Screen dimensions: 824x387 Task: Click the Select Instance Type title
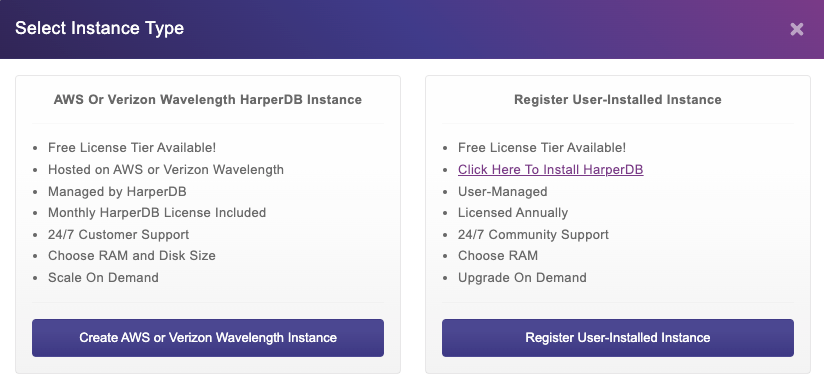(99, 28)
